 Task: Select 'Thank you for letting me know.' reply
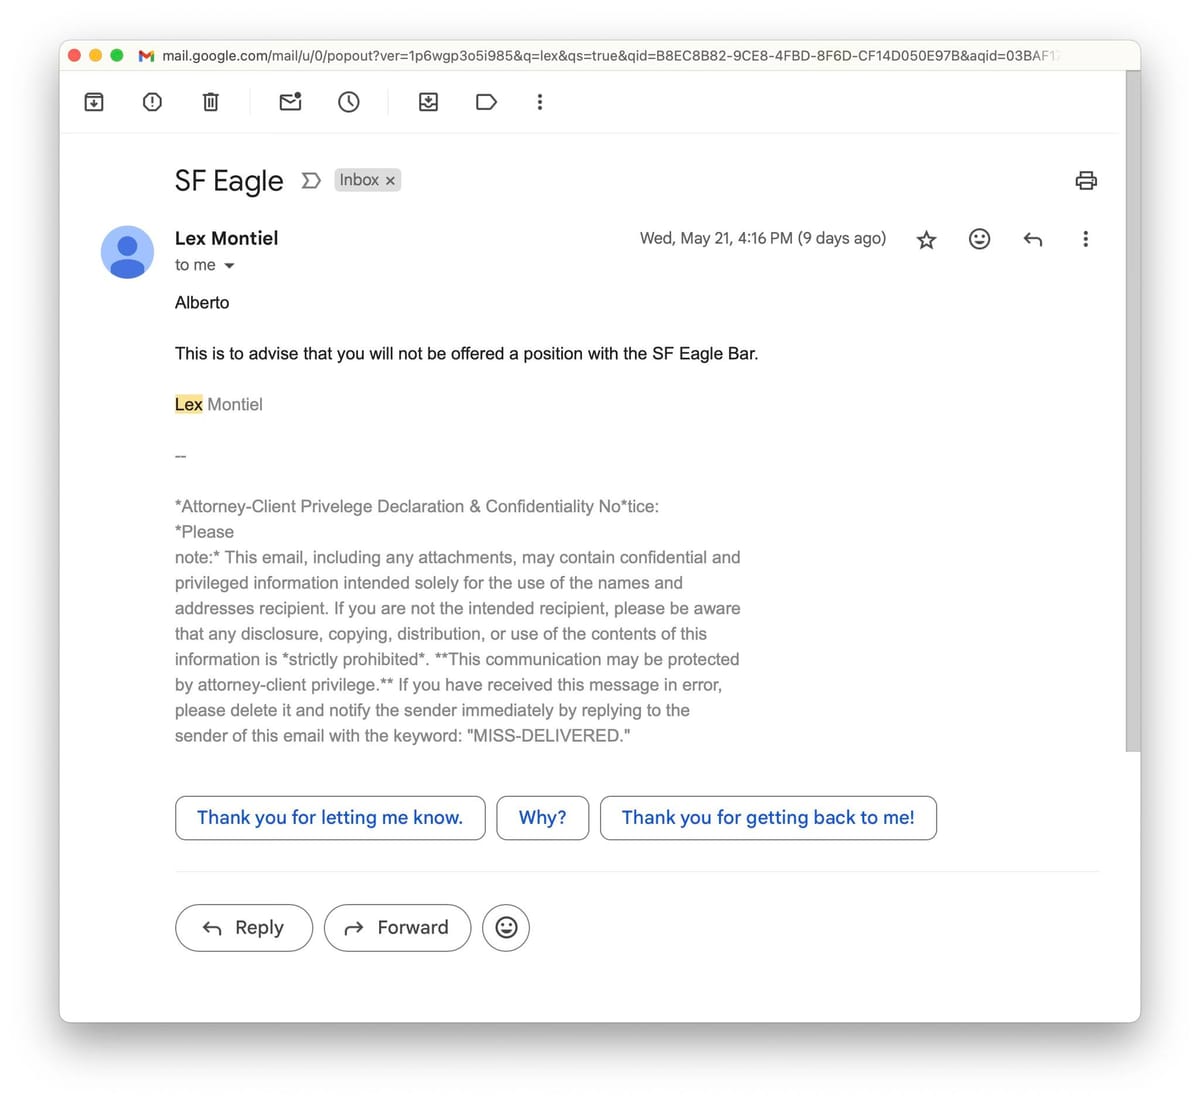(x=330, y=818)
